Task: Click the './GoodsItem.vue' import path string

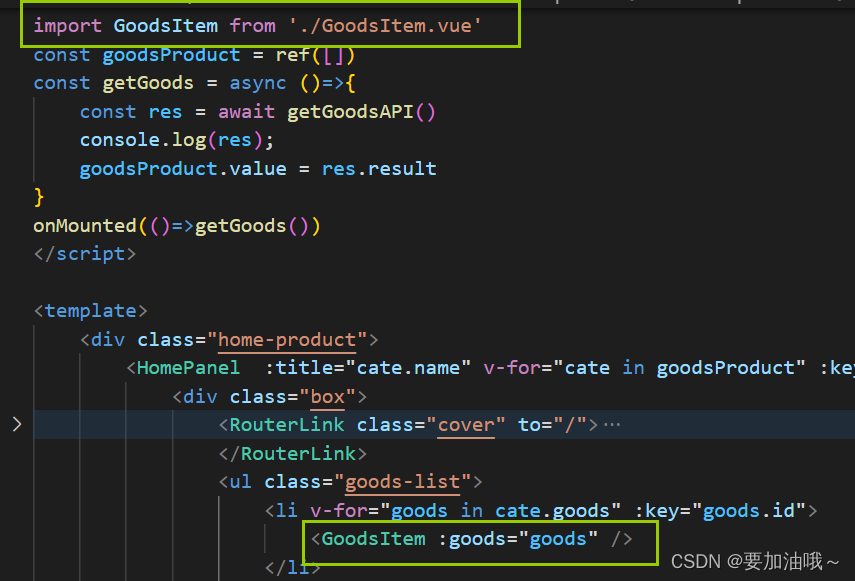Action: pyautogui.click(x=385, y=26)
